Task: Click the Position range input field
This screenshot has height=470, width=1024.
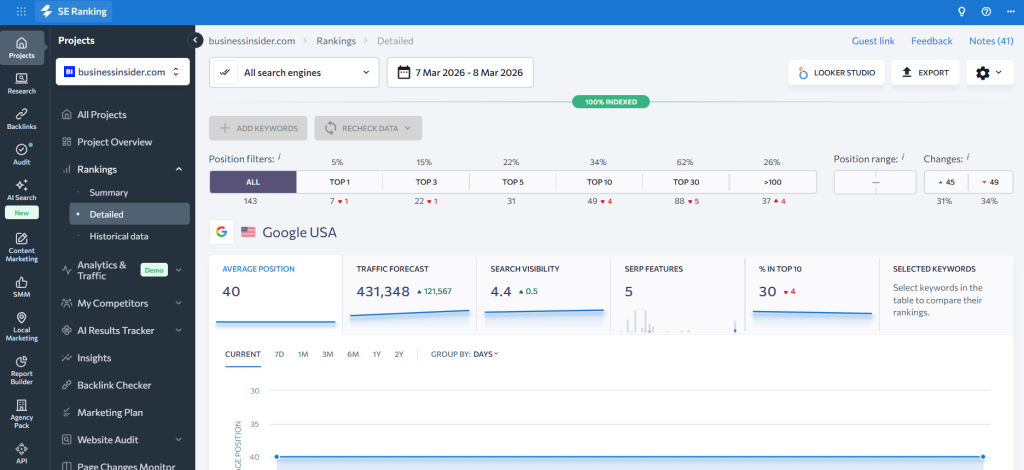Action: click(x=875, y=182)
